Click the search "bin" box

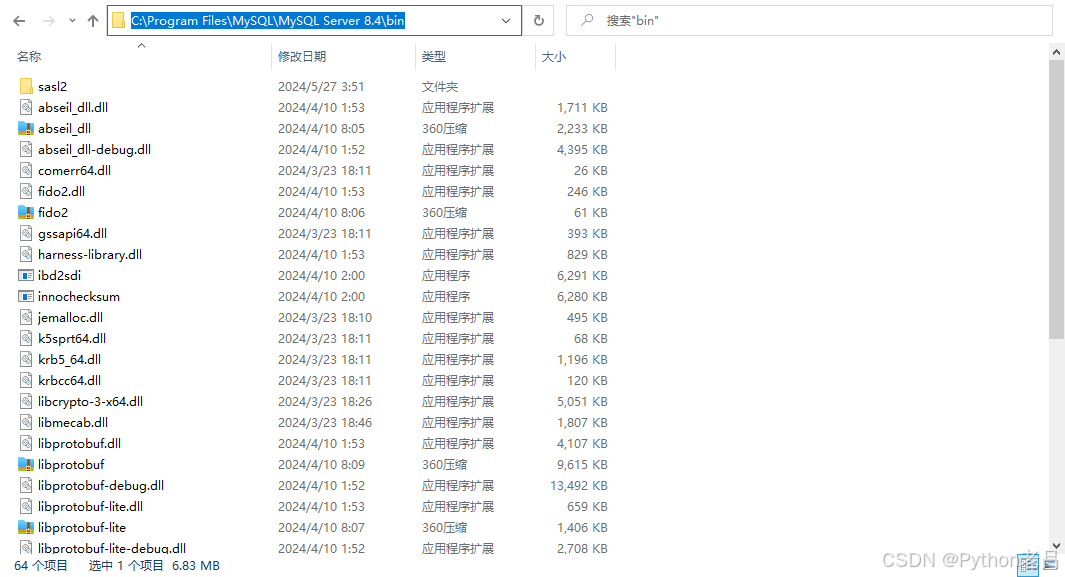(x=809, y=21)
